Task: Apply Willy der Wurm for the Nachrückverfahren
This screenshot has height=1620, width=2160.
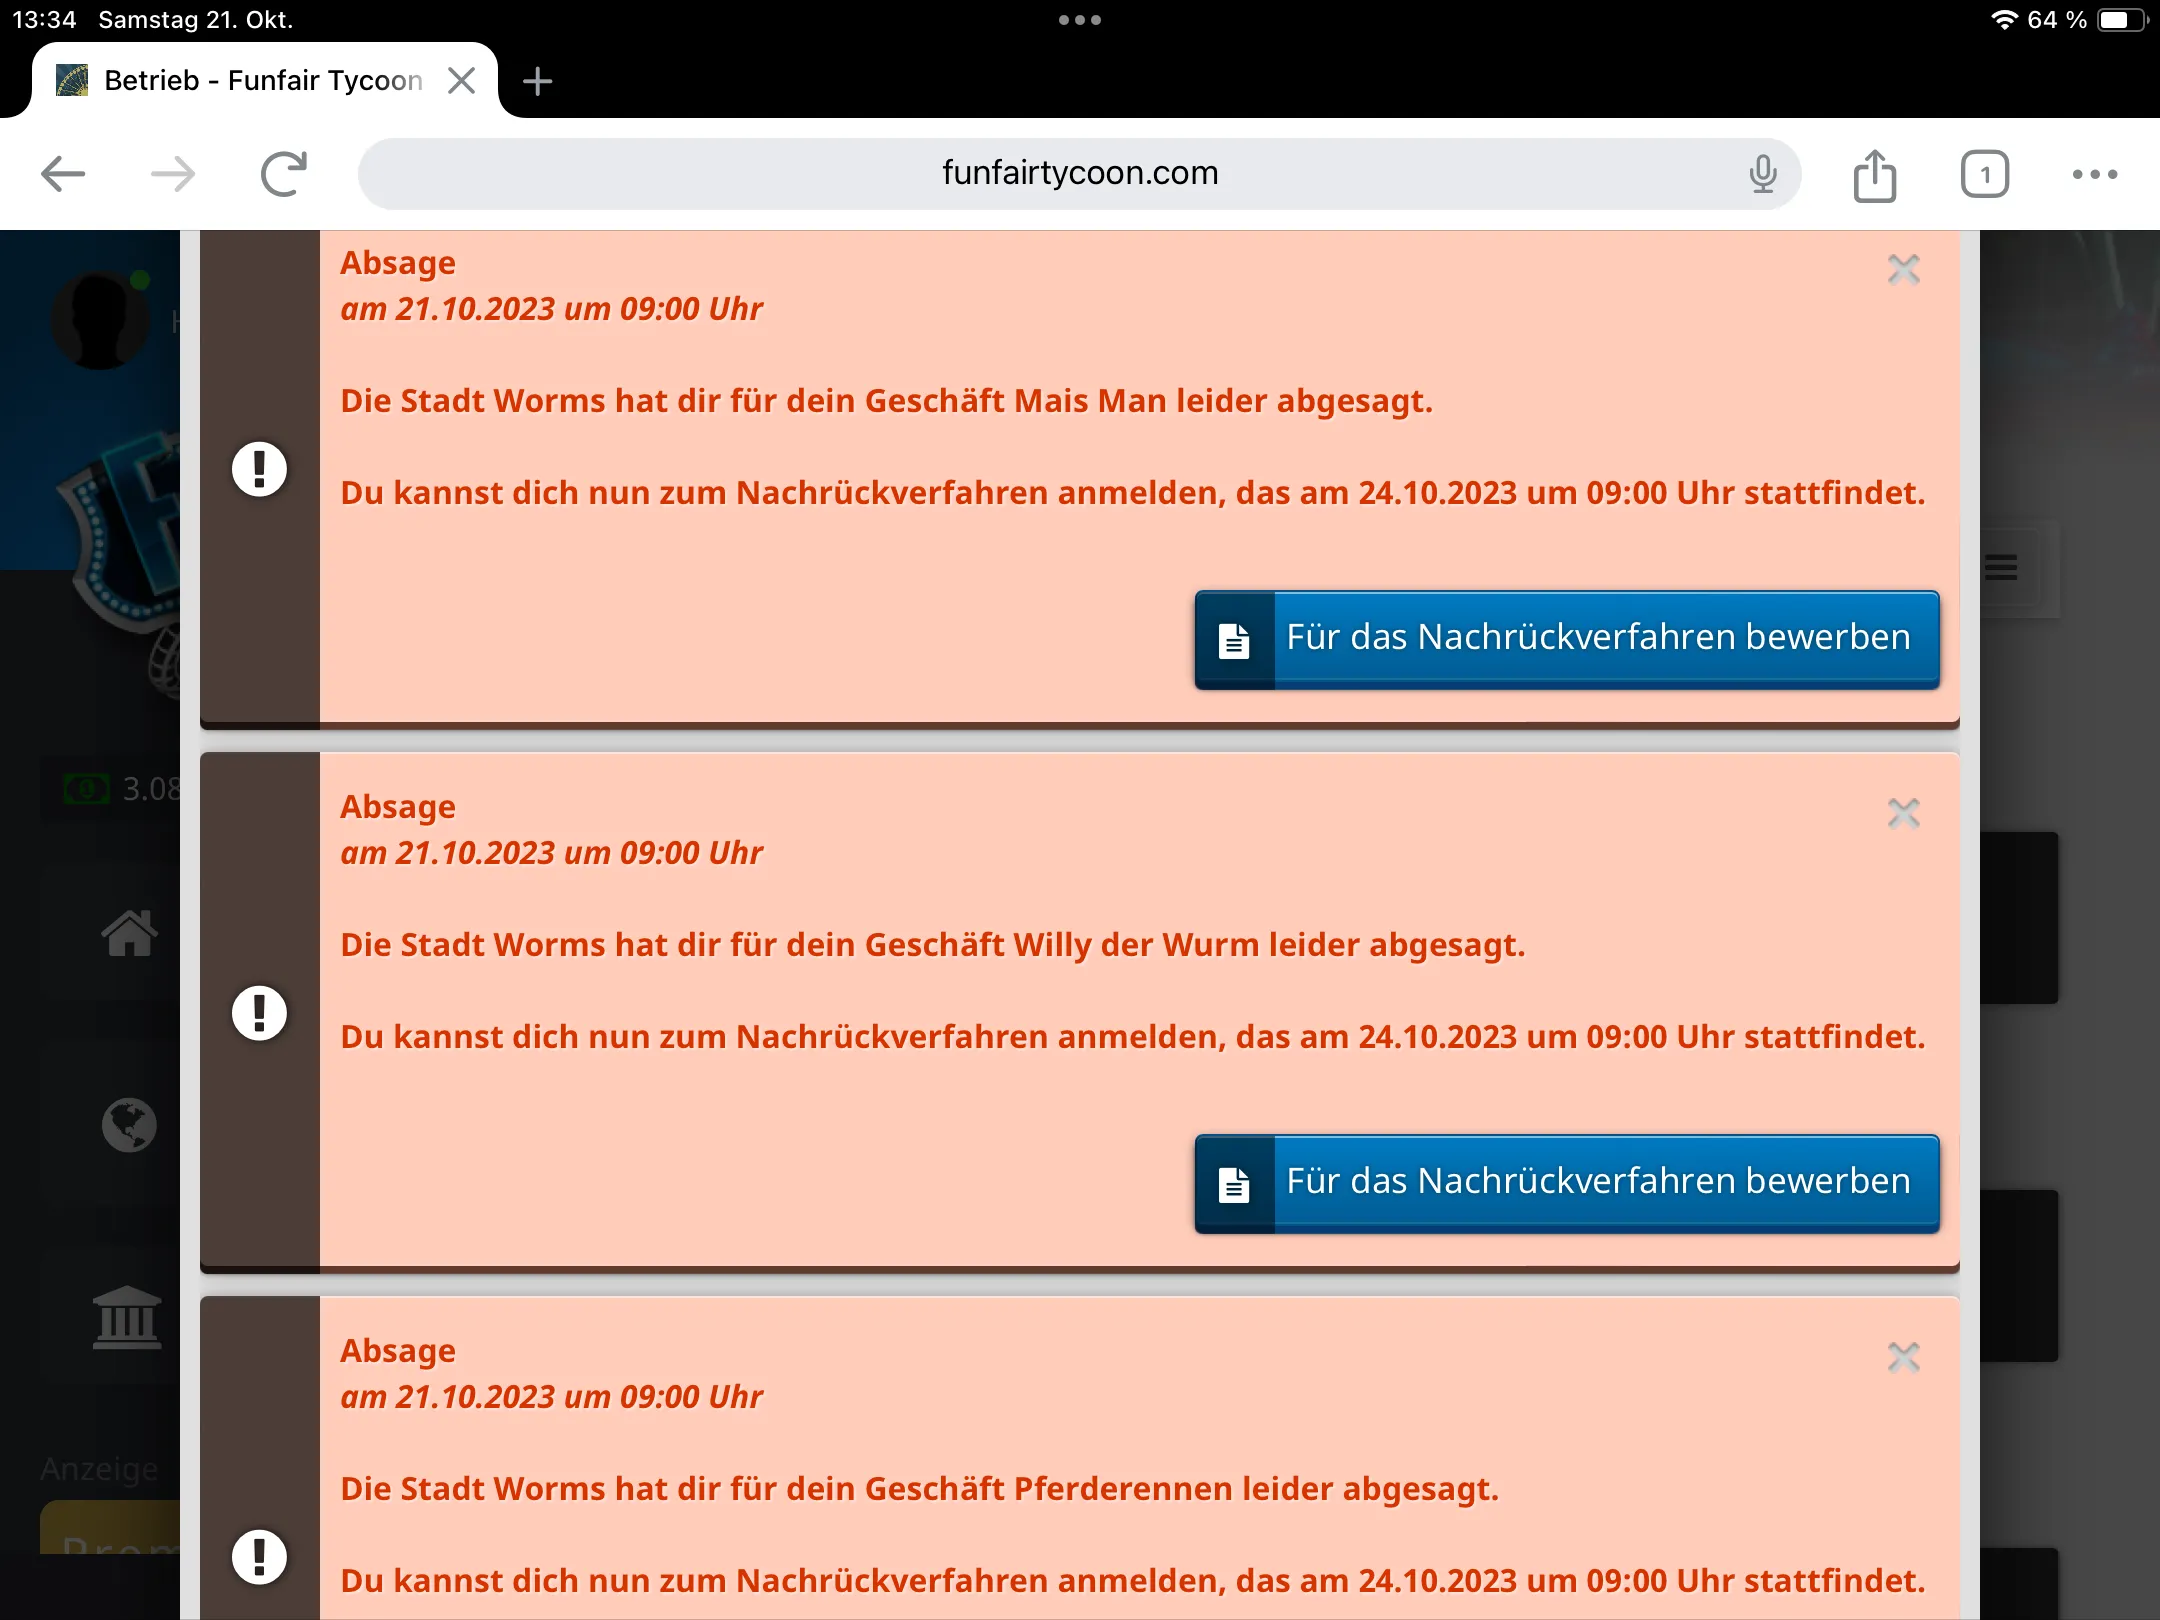Action: click(1566, 1183)
